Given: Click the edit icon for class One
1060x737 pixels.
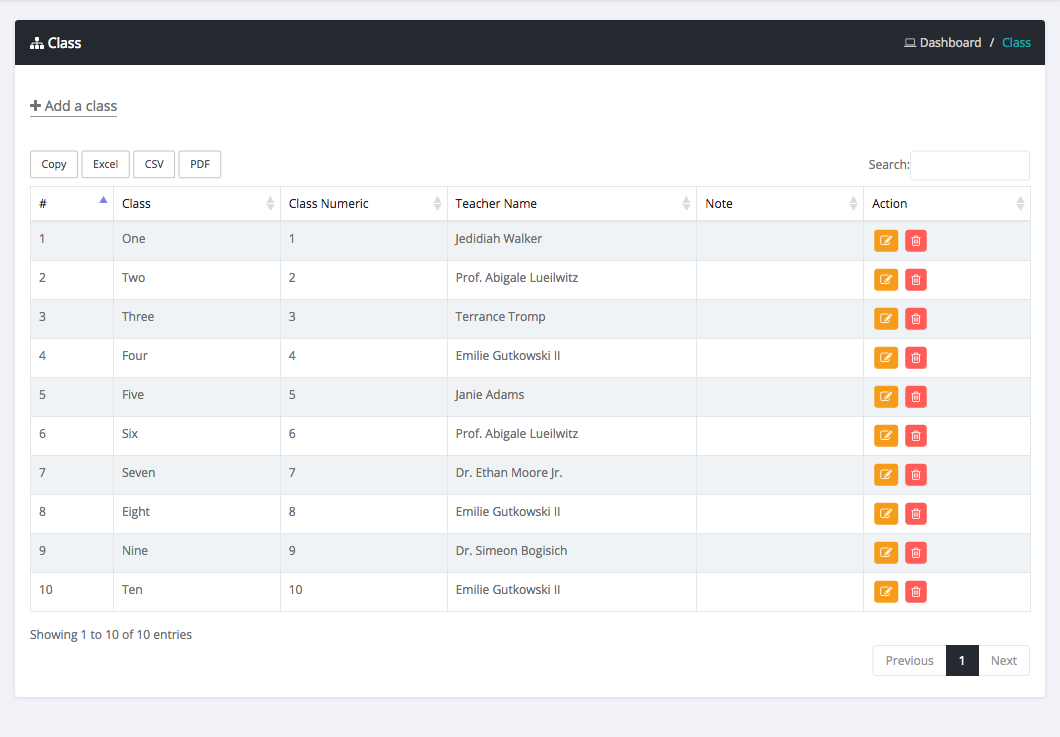Looking at the screenshot, I should pos(885,240).
